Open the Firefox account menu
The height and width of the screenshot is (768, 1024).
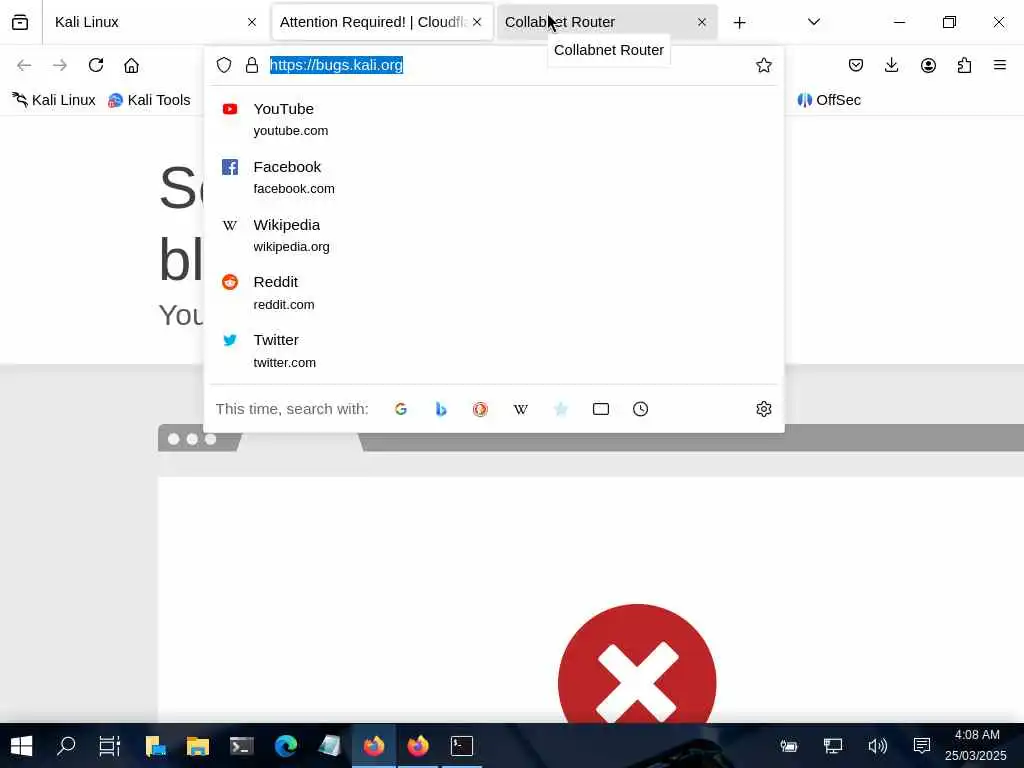tap(928, 65)
